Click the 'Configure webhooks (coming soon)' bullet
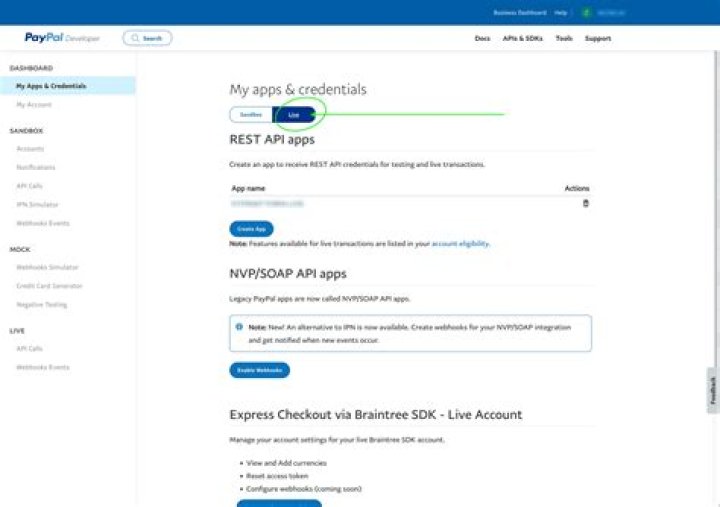Viewport: 720px width, 507px height. tap(304, 489)
